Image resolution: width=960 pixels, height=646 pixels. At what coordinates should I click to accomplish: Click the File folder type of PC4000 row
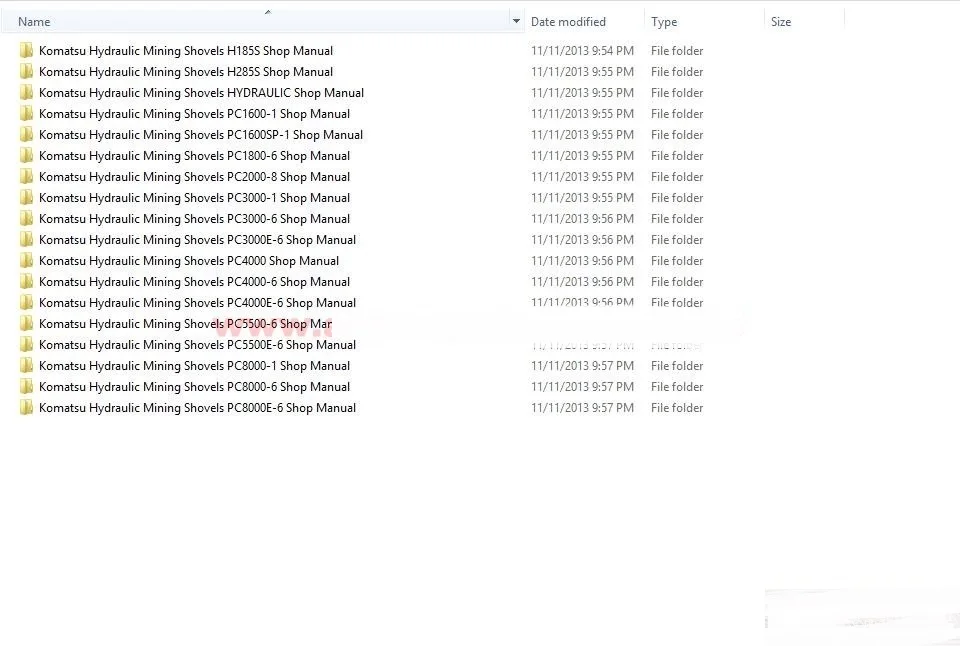(x=677, y=261)
